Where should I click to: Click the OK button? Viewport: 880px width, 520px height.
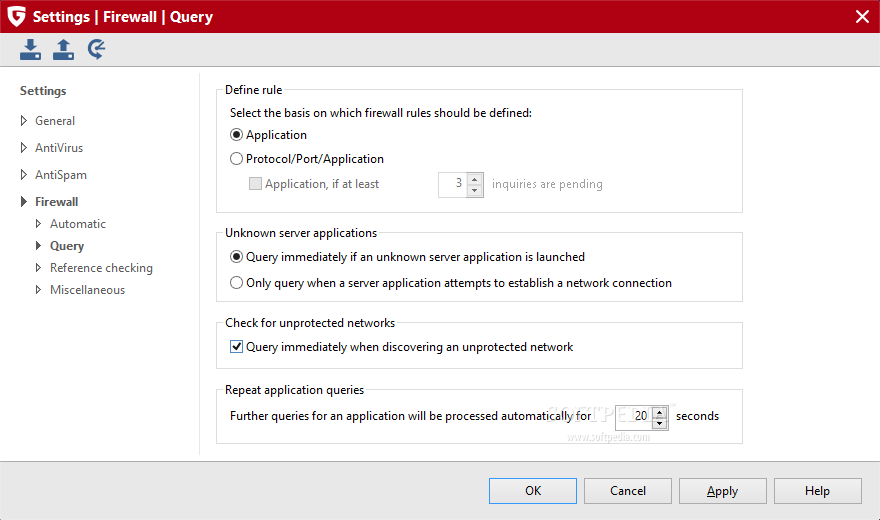pyautogui.click(x=533, y=491)
